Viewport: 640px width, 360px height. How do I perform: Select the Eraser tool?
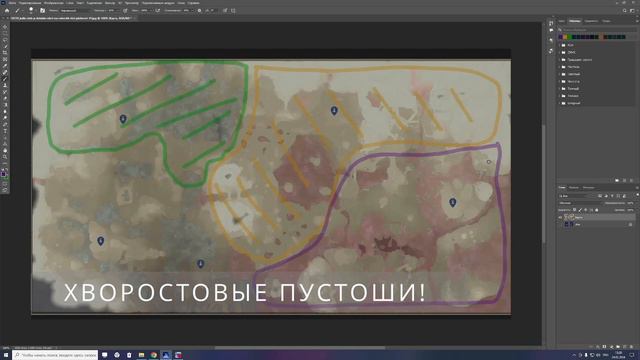pyautogui.click(x=5, y=98)
